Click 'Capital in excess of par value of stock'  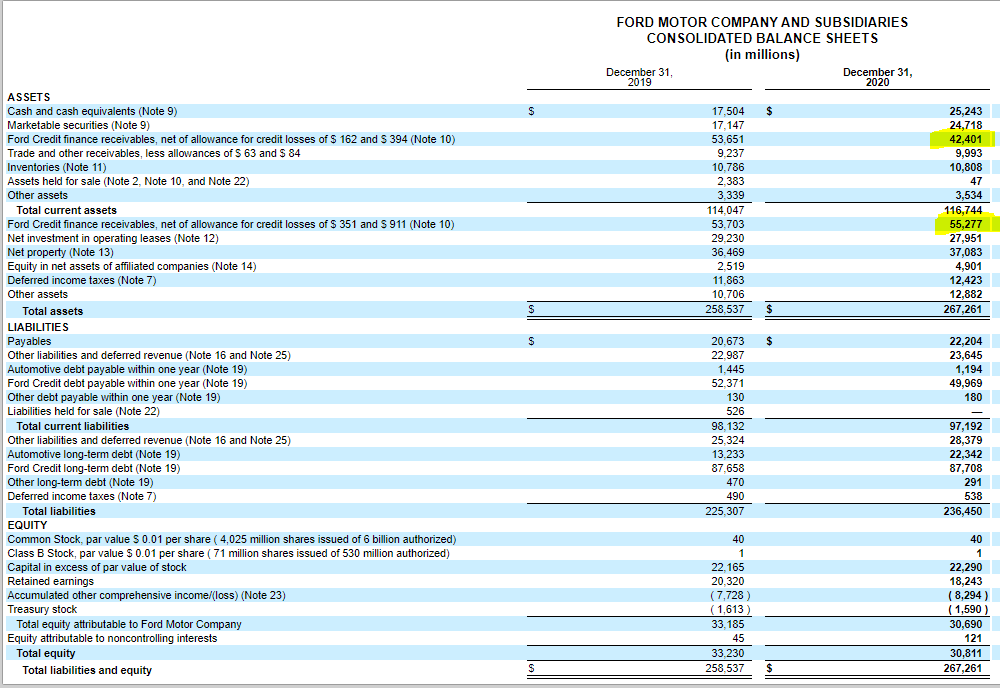[x=97, y=567]
